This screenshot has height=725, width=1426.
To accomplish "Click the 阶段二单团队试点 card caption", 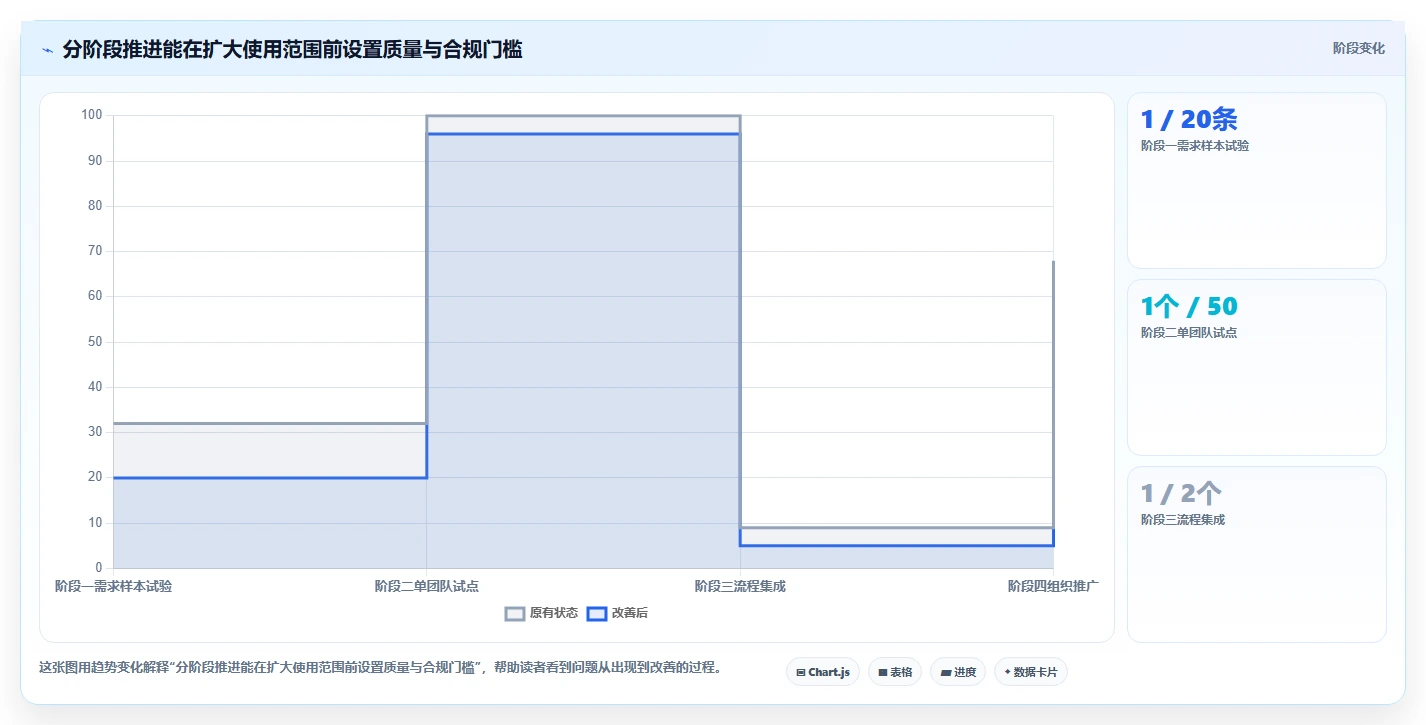I will pos(1189,333).
